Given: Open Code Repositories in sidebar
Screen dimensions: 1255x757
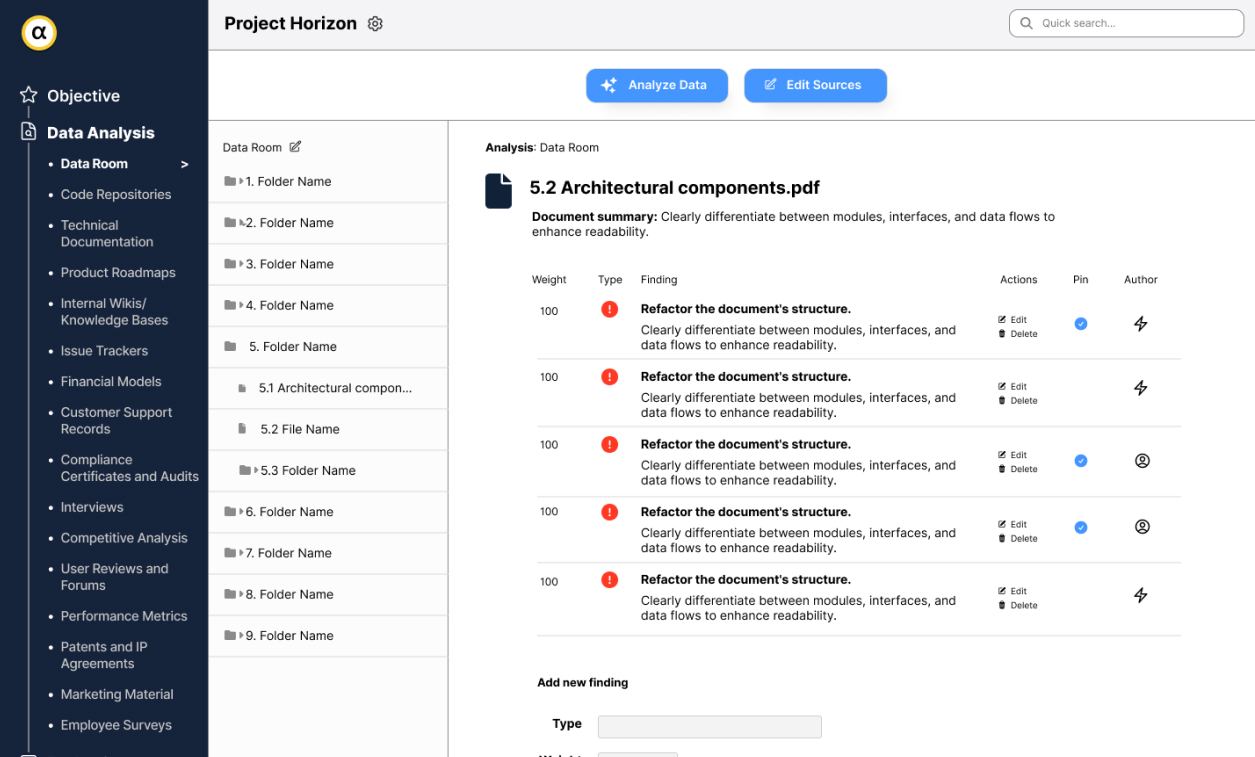Looking at the screenshot, I should click(x=116, y=194).
